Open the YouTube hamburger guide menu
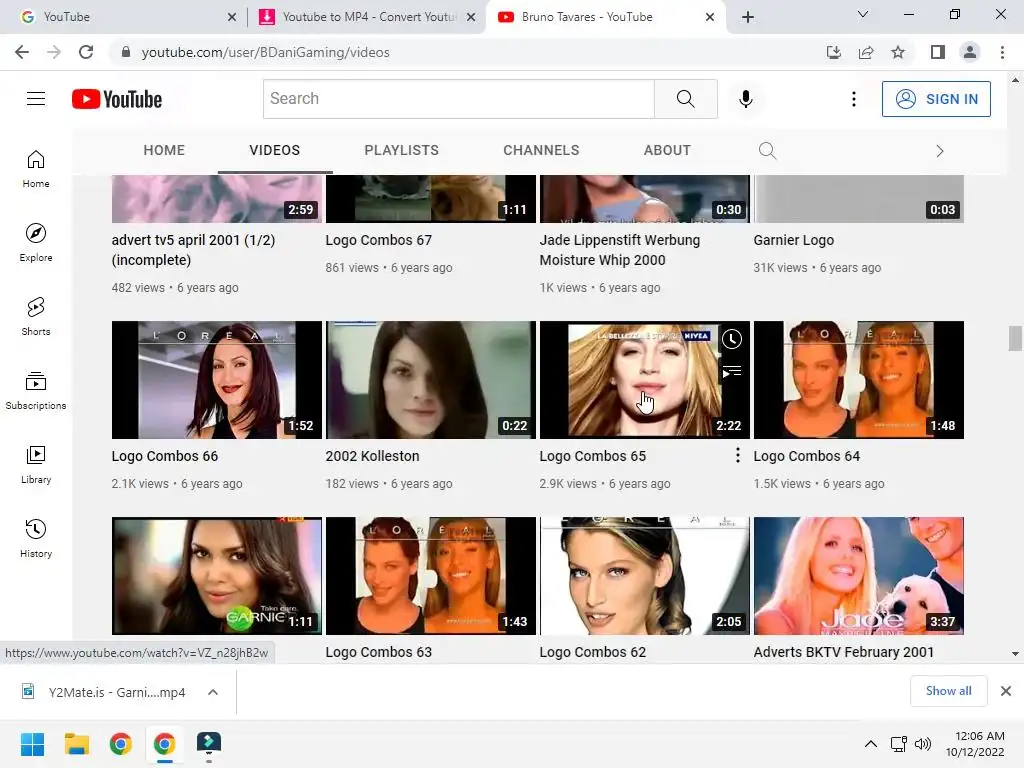 click(36, 99)
